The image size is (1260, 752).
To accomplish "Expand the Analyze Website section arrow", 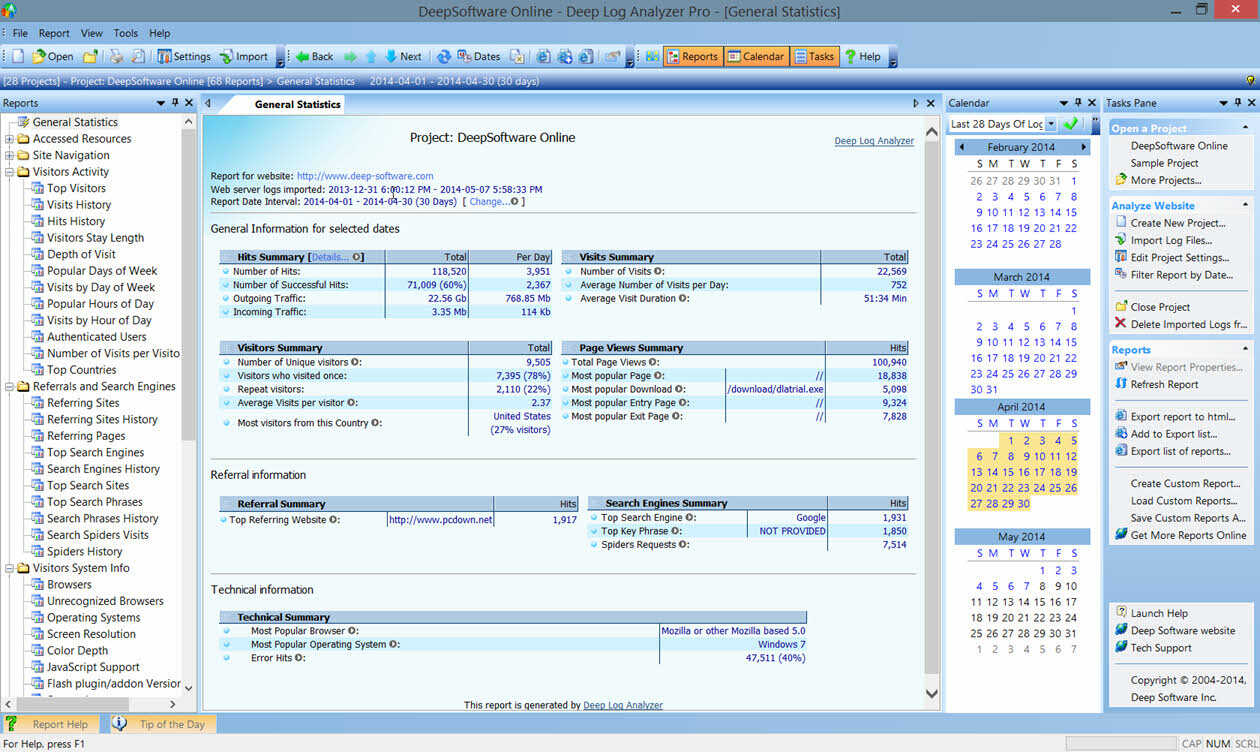I will (1245, 204).
